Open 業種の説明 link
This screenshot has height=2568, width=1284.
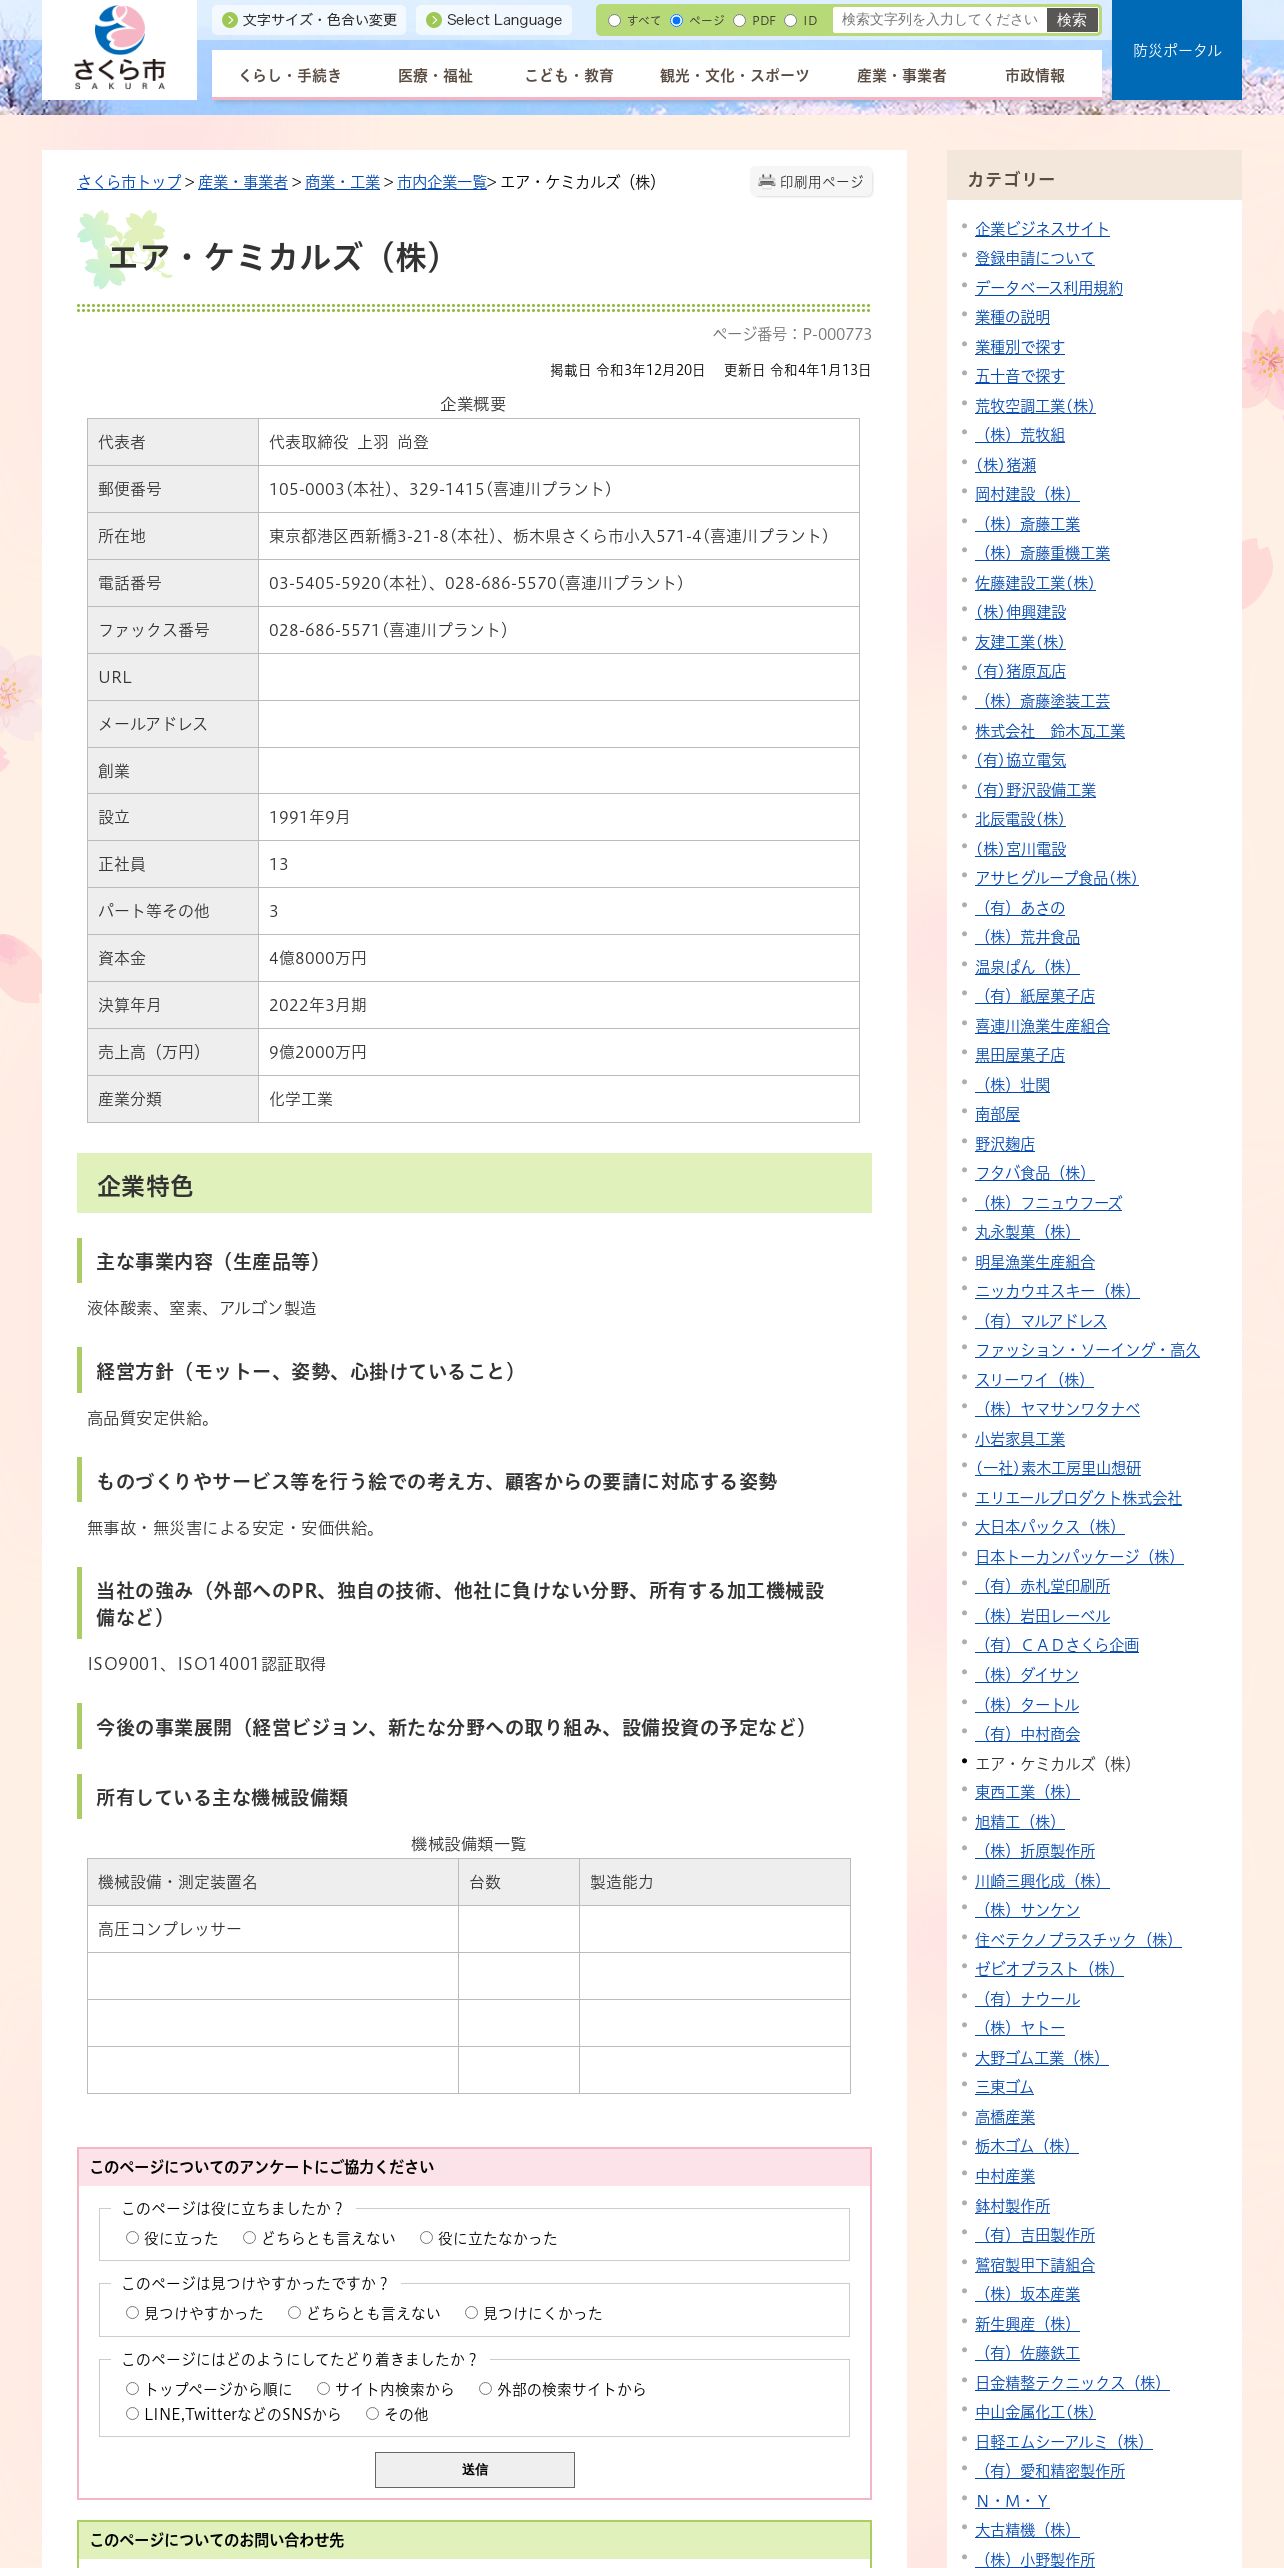(x=1012, y=317)
